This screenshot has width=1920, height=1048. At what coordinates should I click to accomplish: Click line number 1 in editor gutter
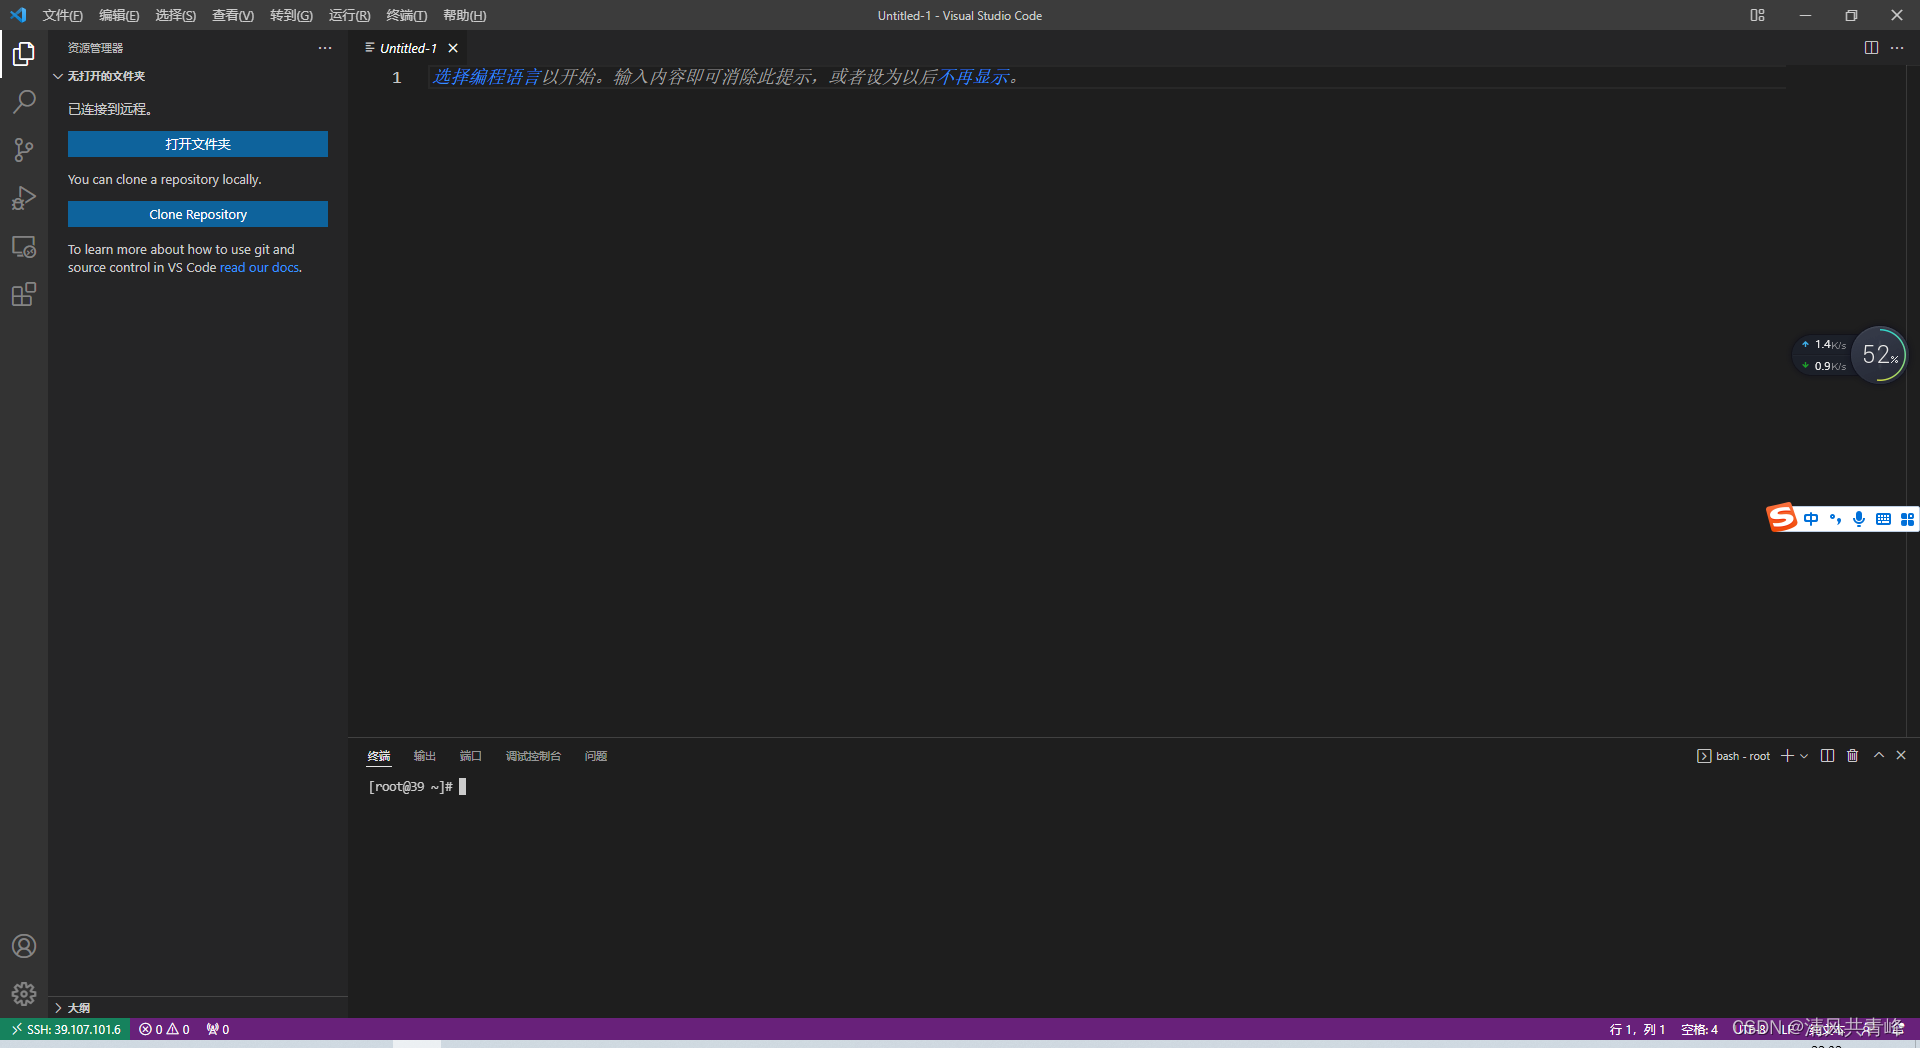tap(397, 78)
